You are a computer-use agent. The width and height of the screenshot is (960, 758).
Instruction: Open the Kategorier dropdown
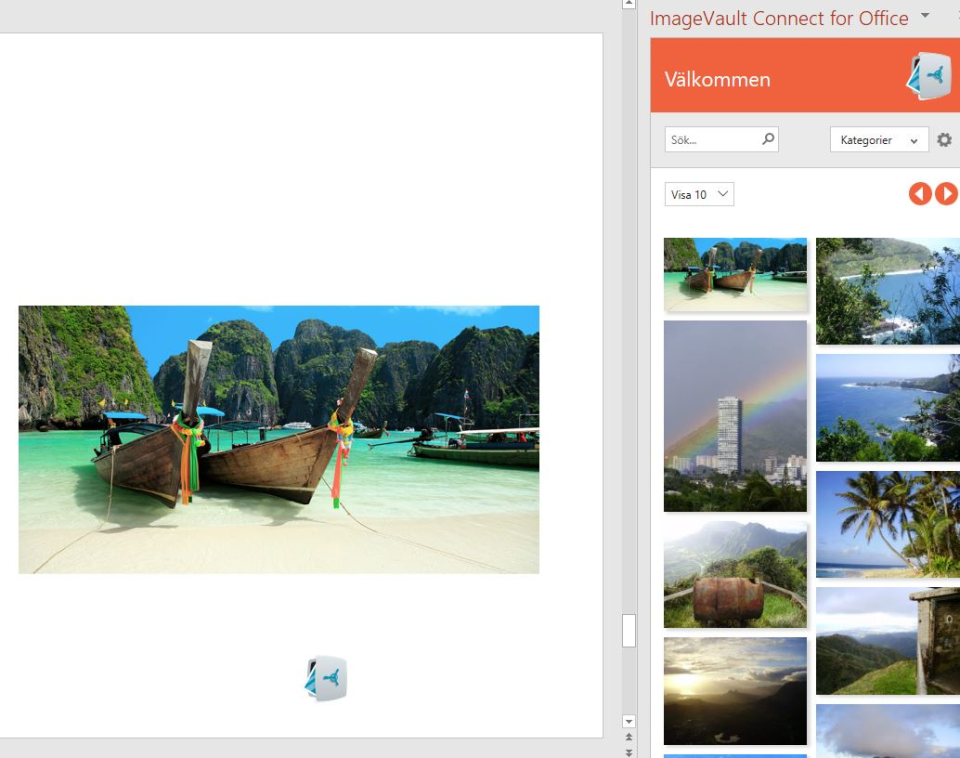[877, 139]
